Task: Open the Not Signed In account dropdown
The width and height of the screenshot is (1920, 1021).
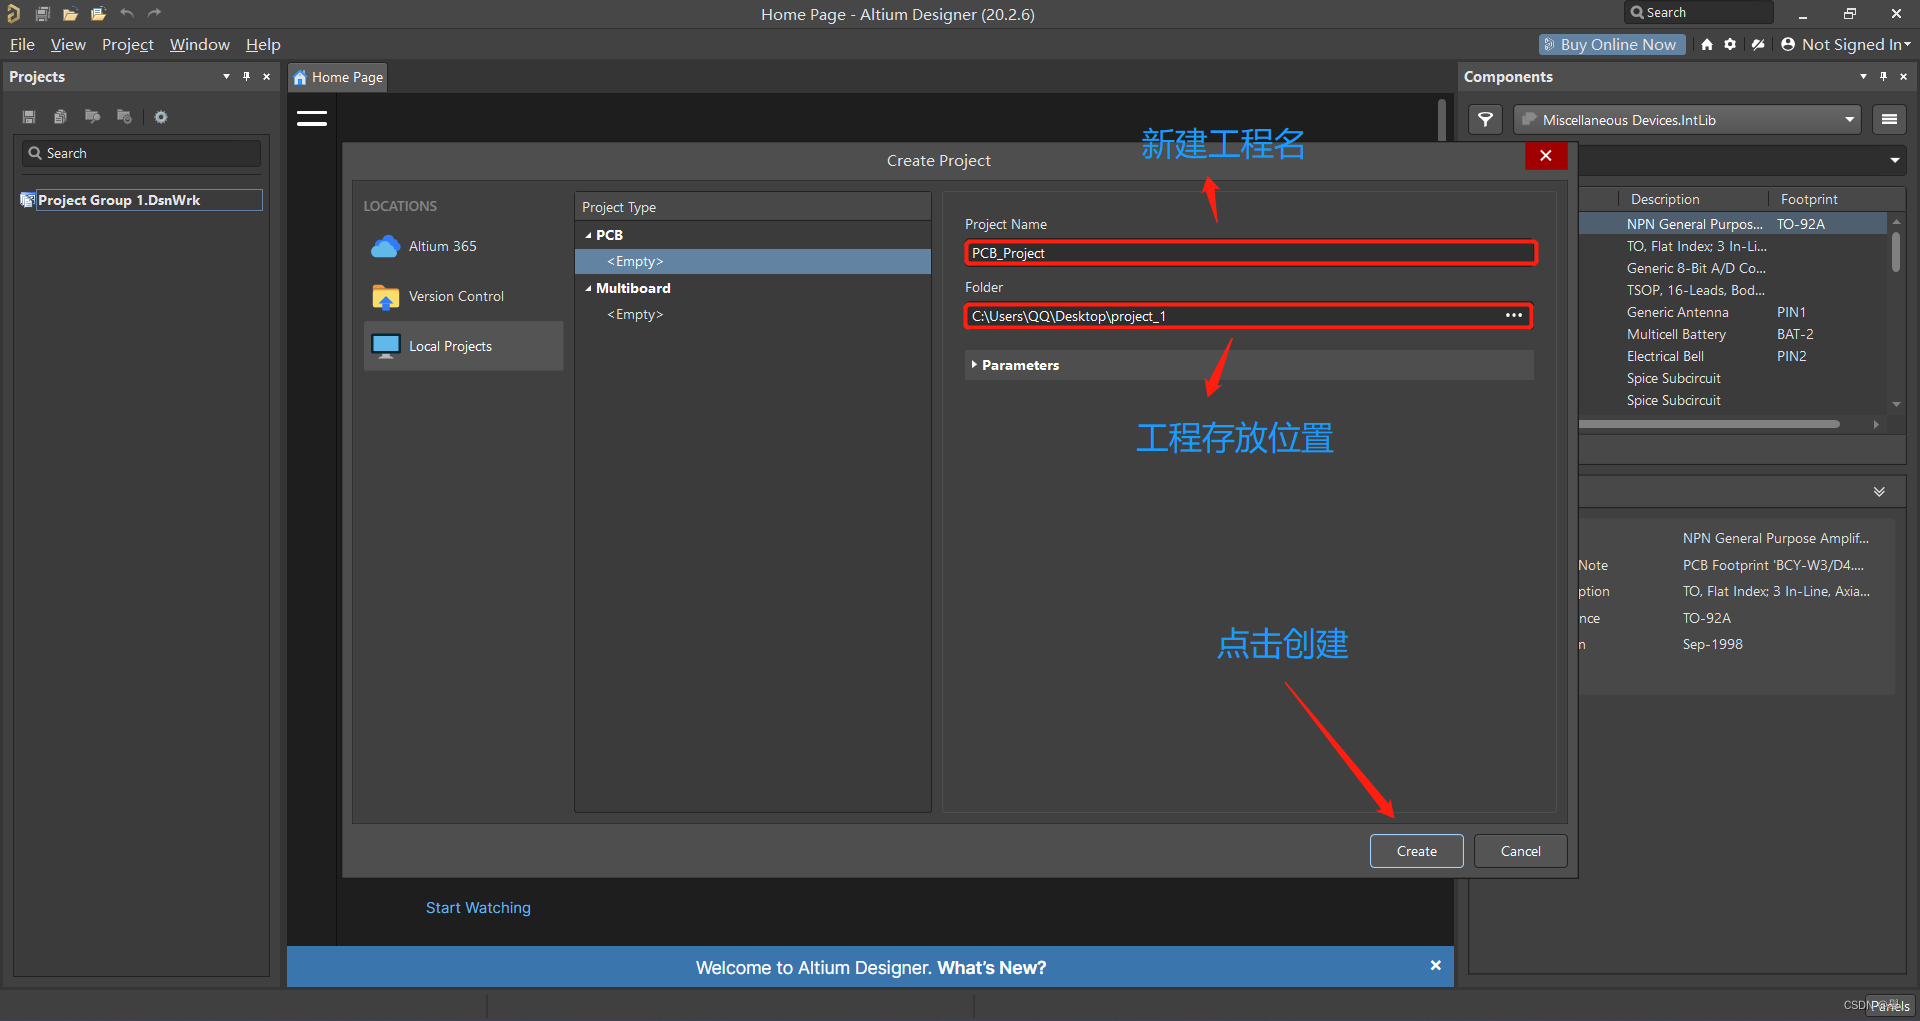Action: [x=1845, y=44]
